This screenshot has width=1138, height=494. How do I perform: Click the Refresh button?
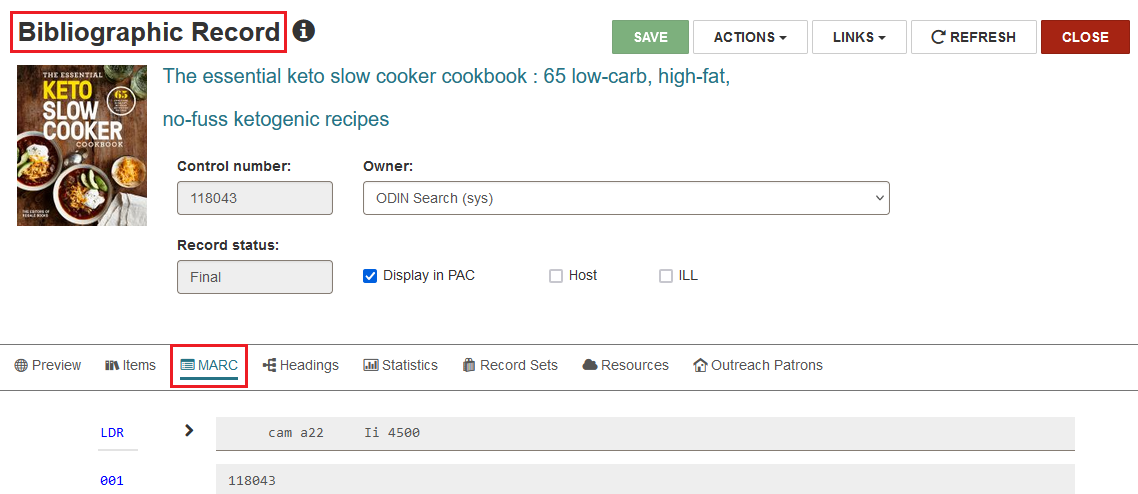(973, 37)
